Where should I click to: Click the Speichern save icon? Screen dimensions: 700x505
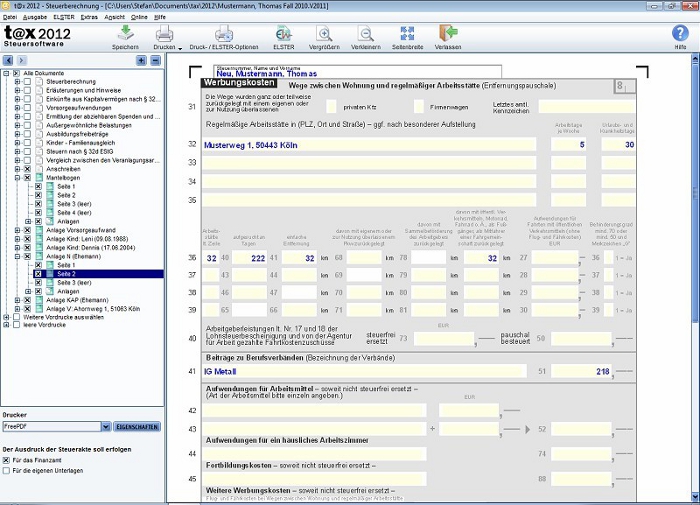[x=125, y=33]
